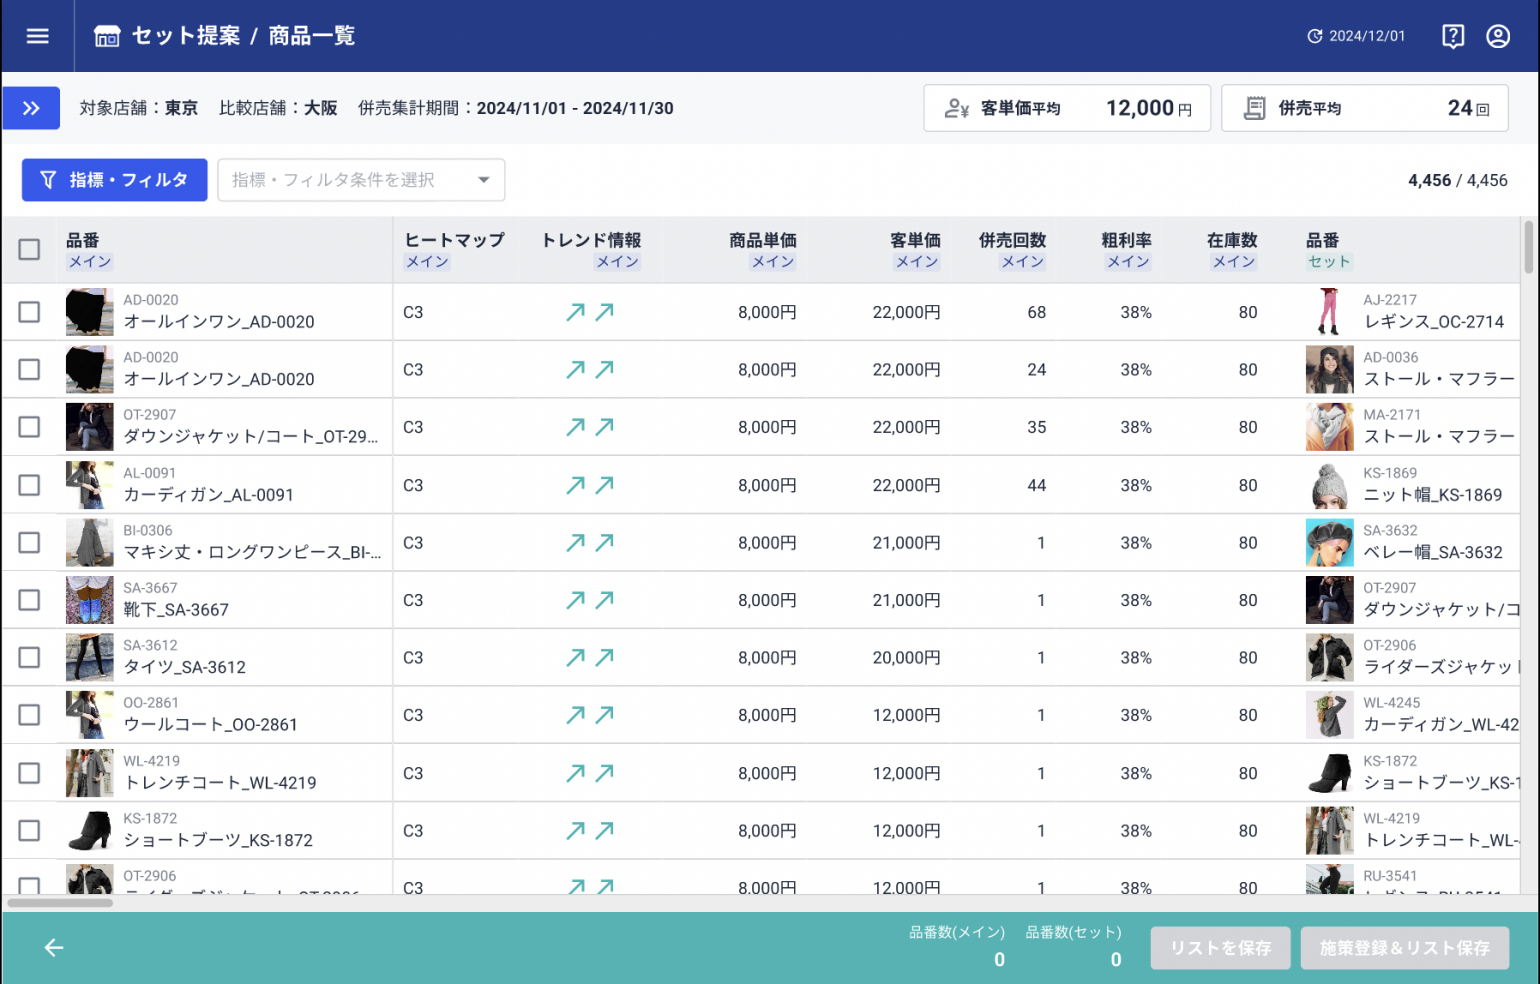Viewport: 1540px width, 984px height.
Task: Click 施策登録＆リスト保存 button
Action: (x=1404, y=947)
